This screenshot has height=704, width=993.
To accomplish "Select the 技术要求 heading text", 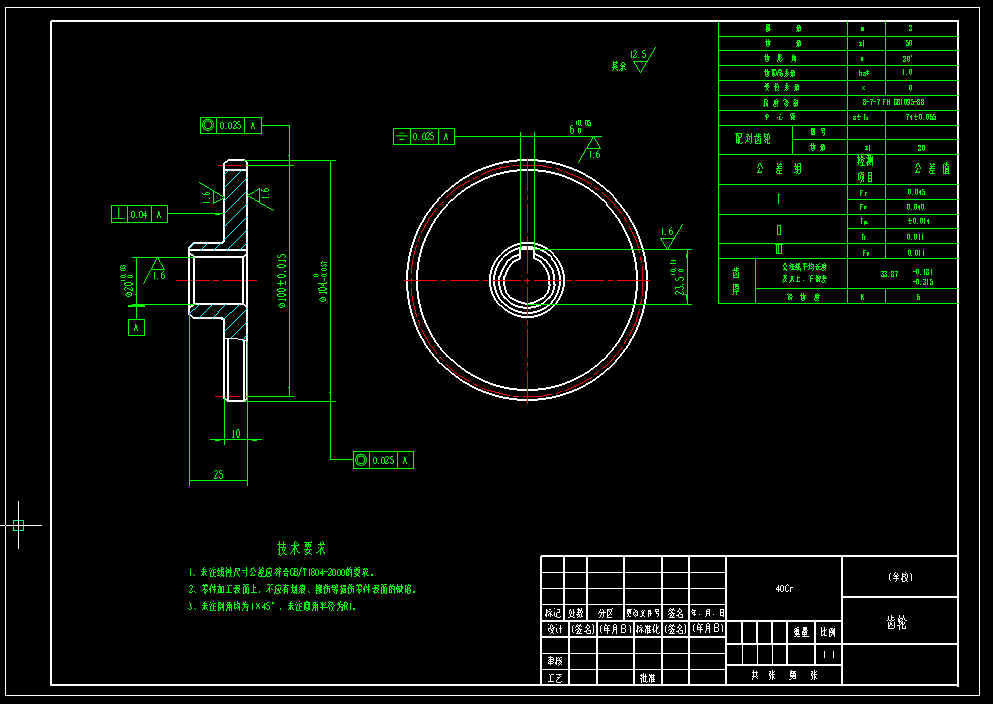I will coord(301,548).
